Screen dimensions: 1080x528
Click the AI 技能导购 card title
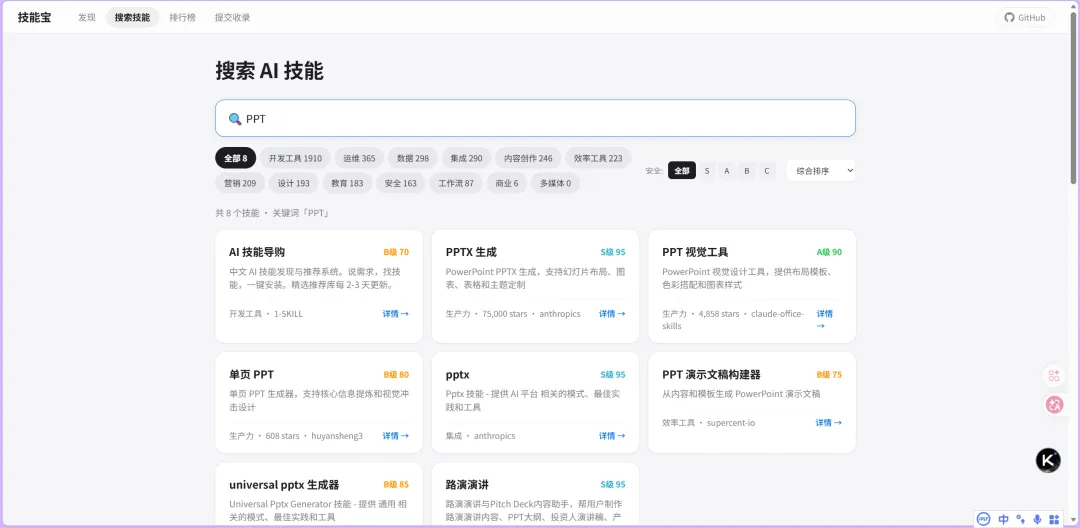point(257,252)
